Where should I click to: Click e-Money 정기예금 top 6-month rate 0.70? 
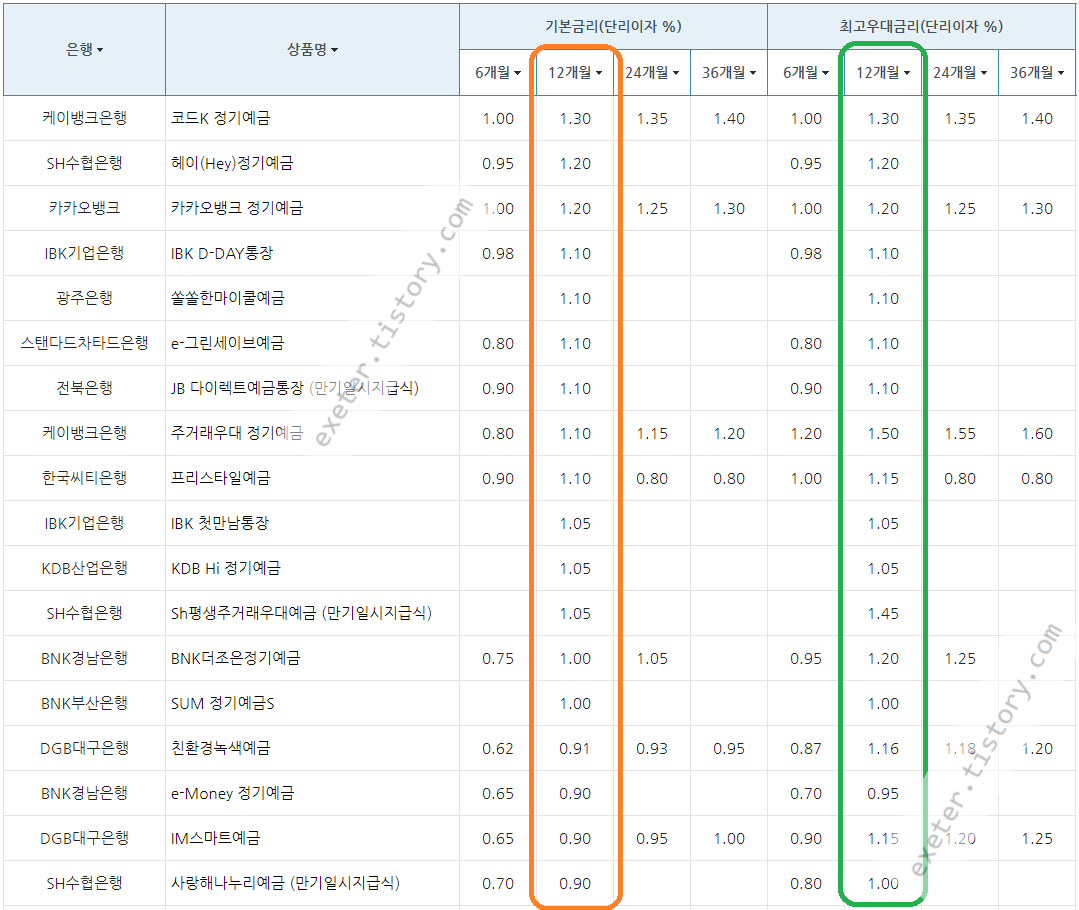point(806,793)
